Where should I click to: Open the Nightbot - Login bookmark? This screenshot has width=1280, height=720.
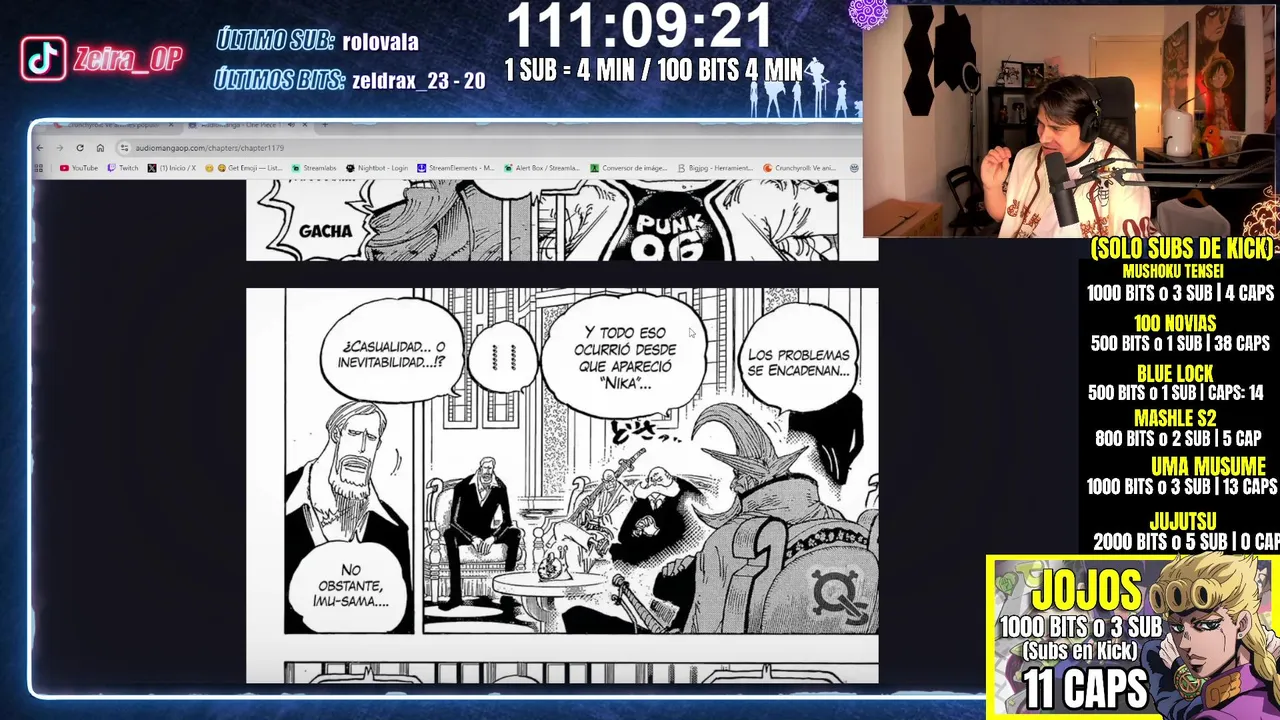pos(376,168)
